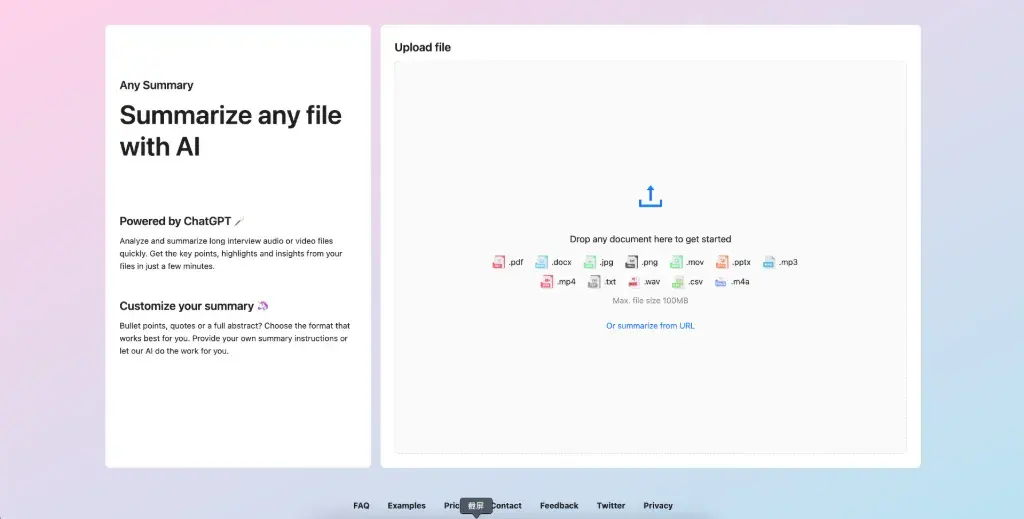Open the Feedback footer link
Viewport: 1024px width, 519px height.
[x=559, y=505]
